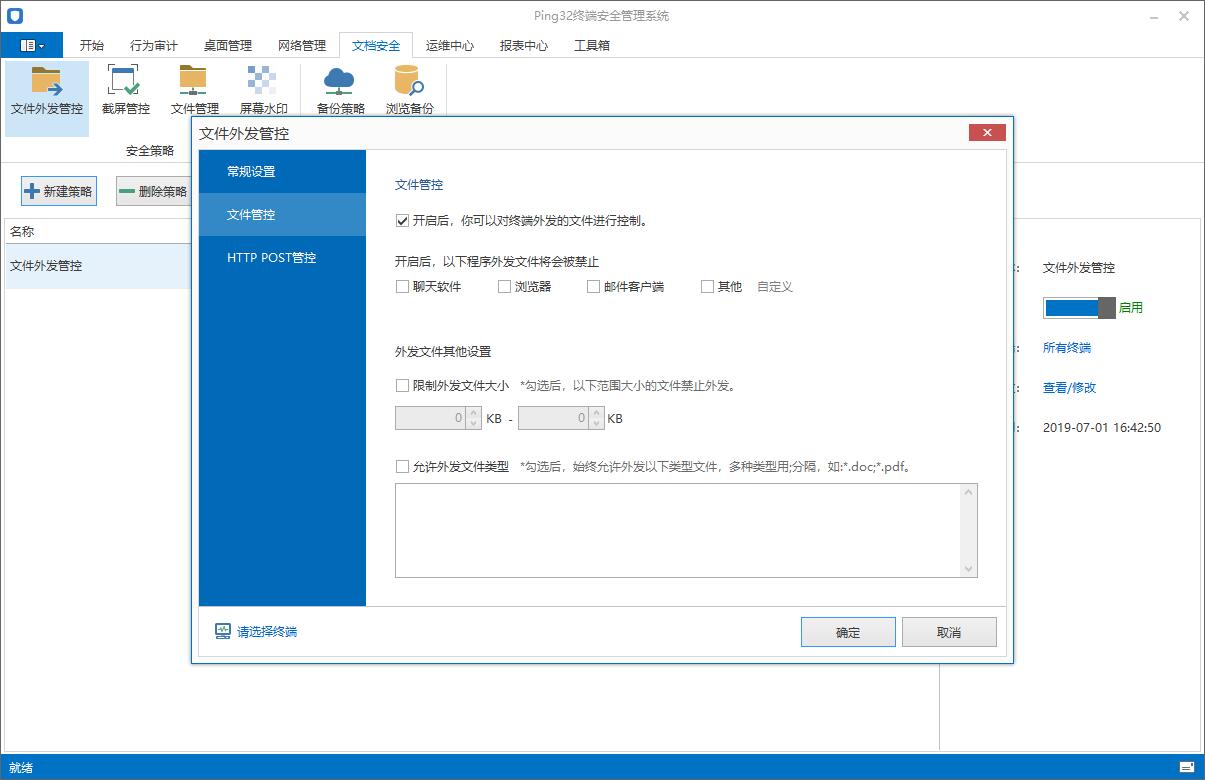Increase the maximum file size stepper
Viewport: 1205px width, 780px height.
[x=597, y=412]
